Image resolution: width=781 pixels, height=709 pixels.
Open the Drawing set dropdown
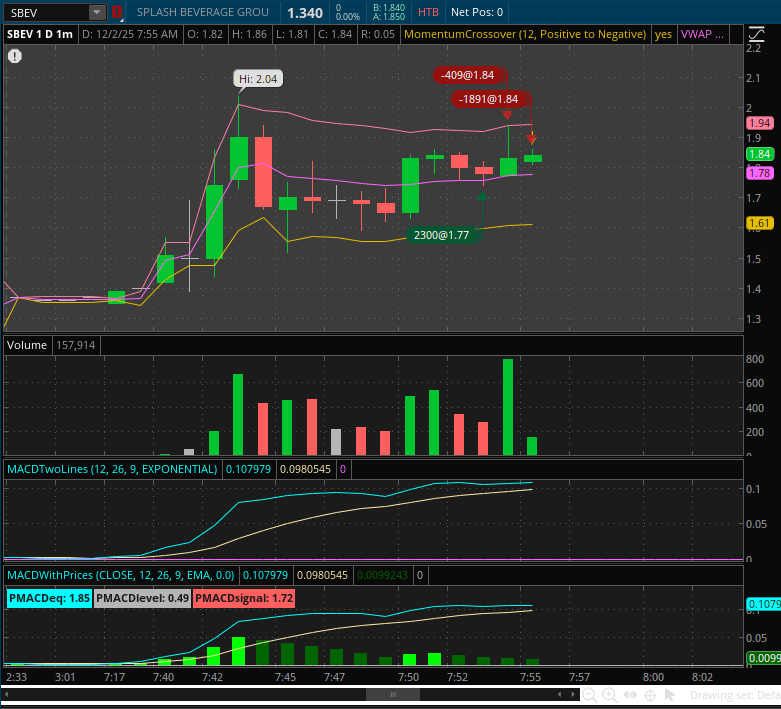point(735,695)
